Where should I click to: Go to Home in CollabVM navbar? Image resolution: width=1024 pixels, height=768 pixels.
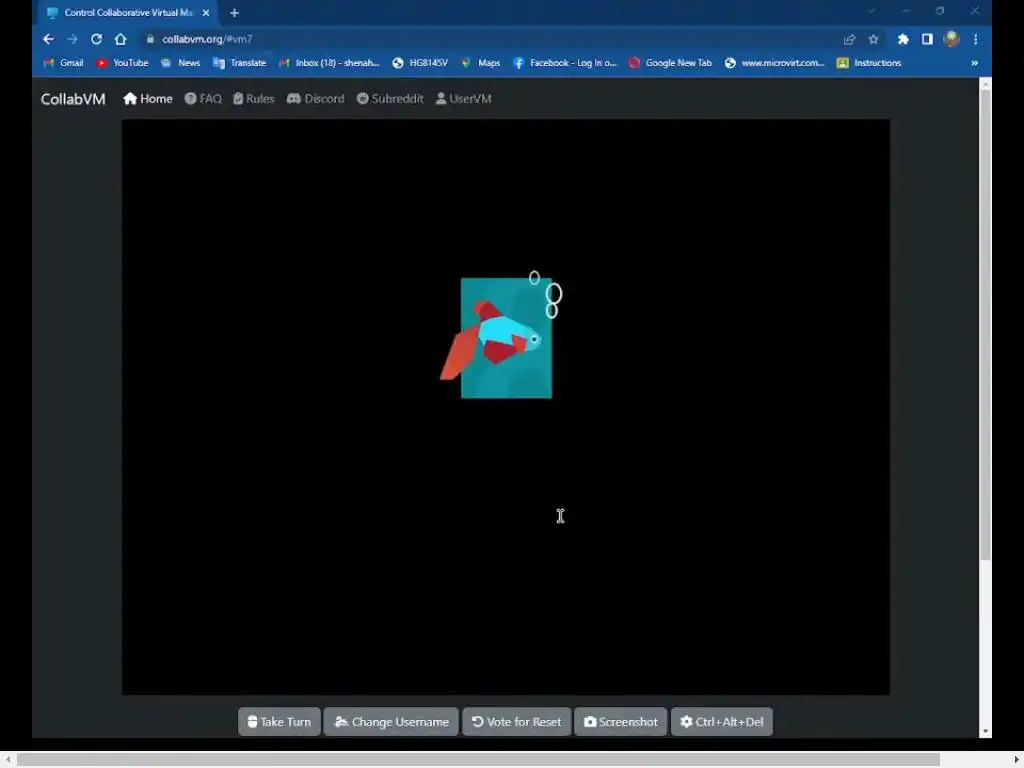tap(148, 99)
